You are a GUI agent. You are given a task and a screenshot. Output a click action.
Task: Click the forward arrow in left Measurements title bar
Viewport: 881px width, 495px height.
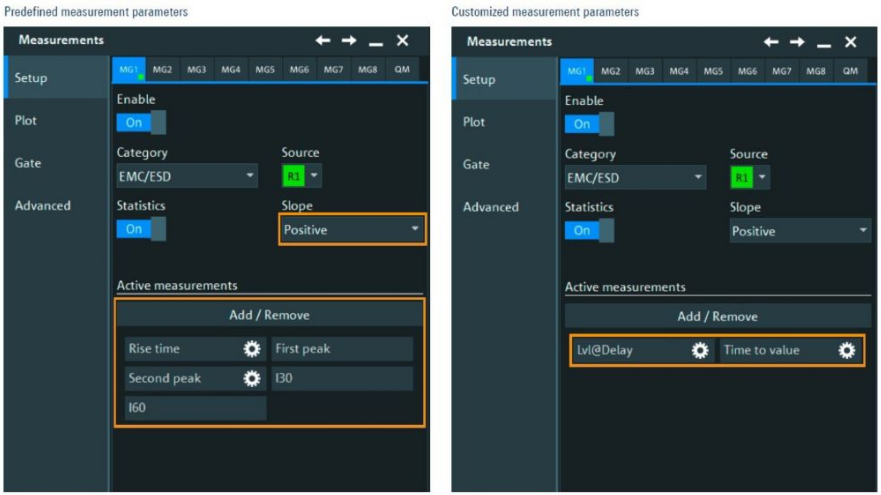pyautogui.click(x=349, y=41)
